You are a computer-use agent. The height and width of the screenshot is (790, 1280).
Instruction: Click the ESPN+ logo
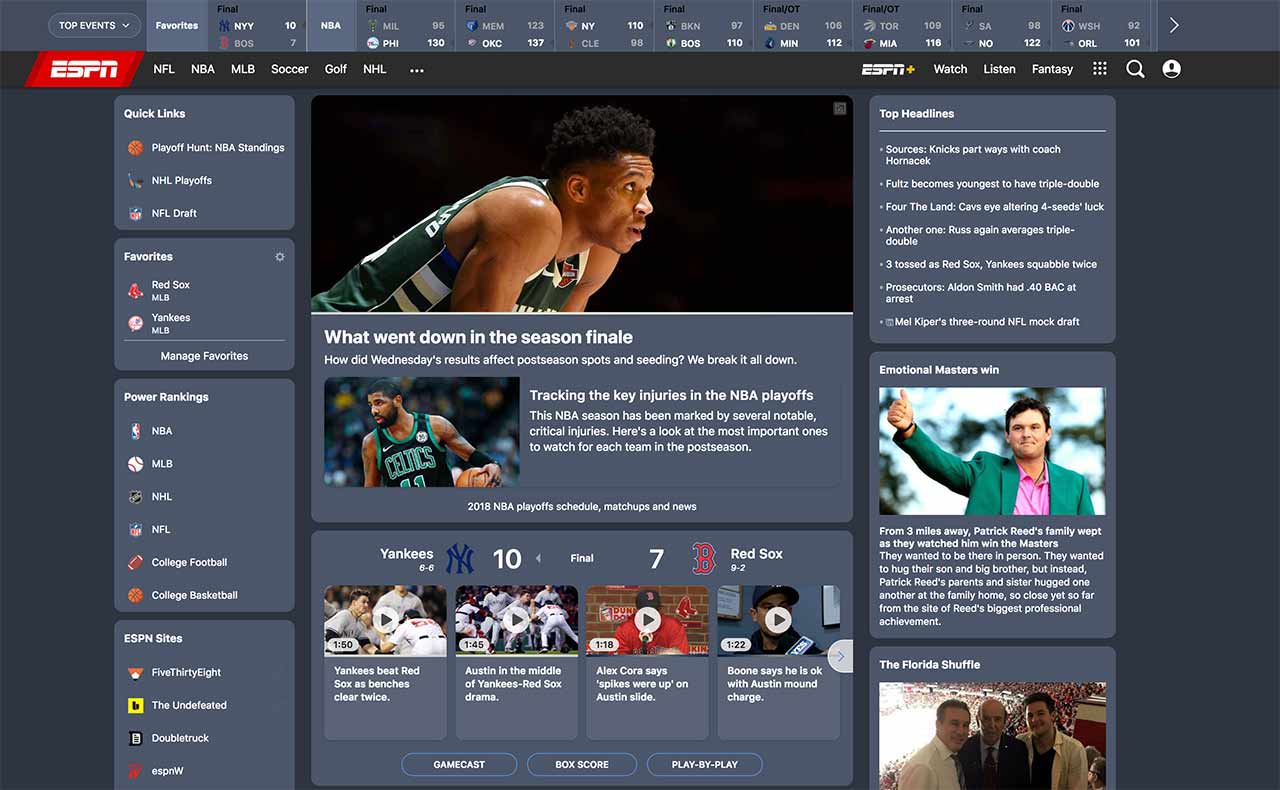pos(889,69)
